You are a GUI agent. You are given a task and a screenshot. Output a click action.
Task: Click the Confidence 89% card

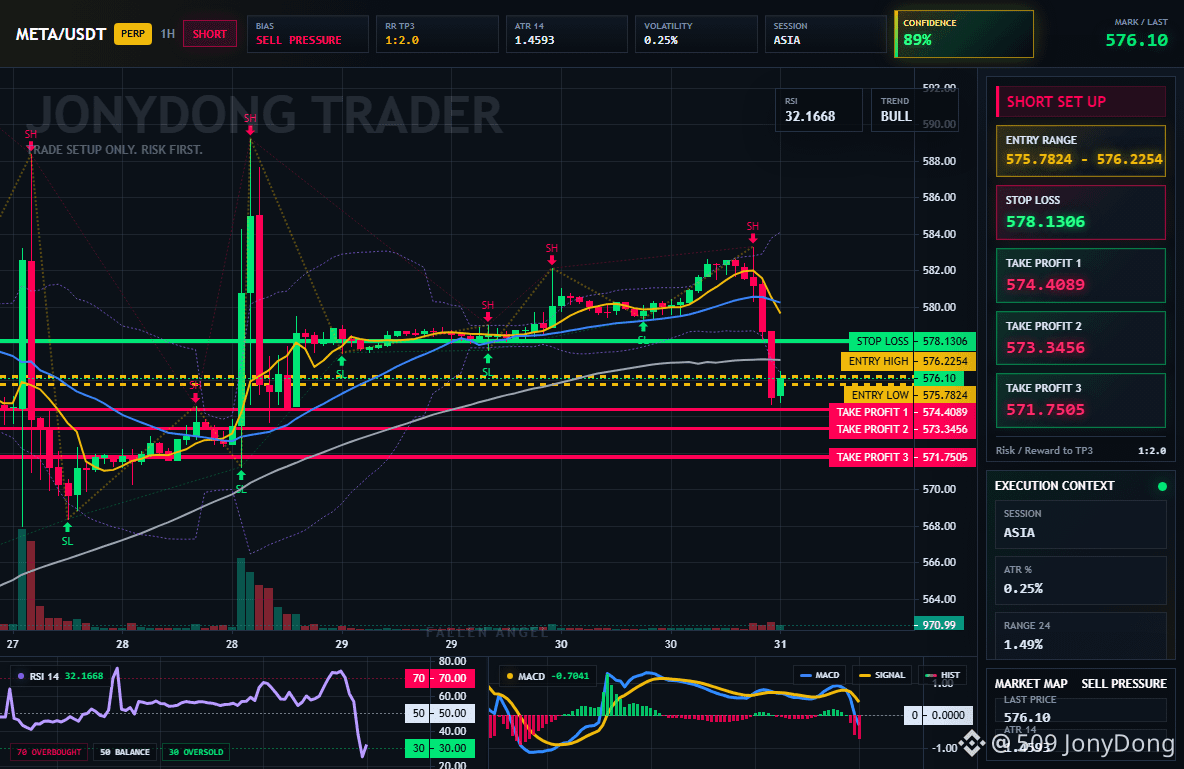pos(964,33)
